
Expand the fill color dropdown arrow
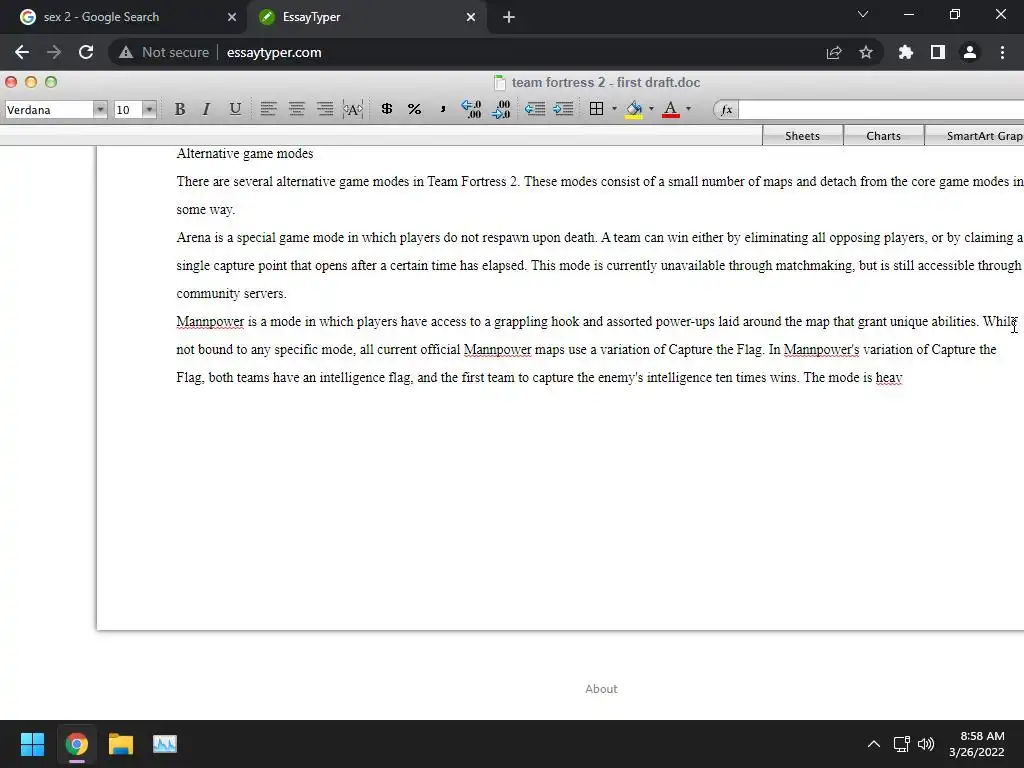[x=651, y=109]
